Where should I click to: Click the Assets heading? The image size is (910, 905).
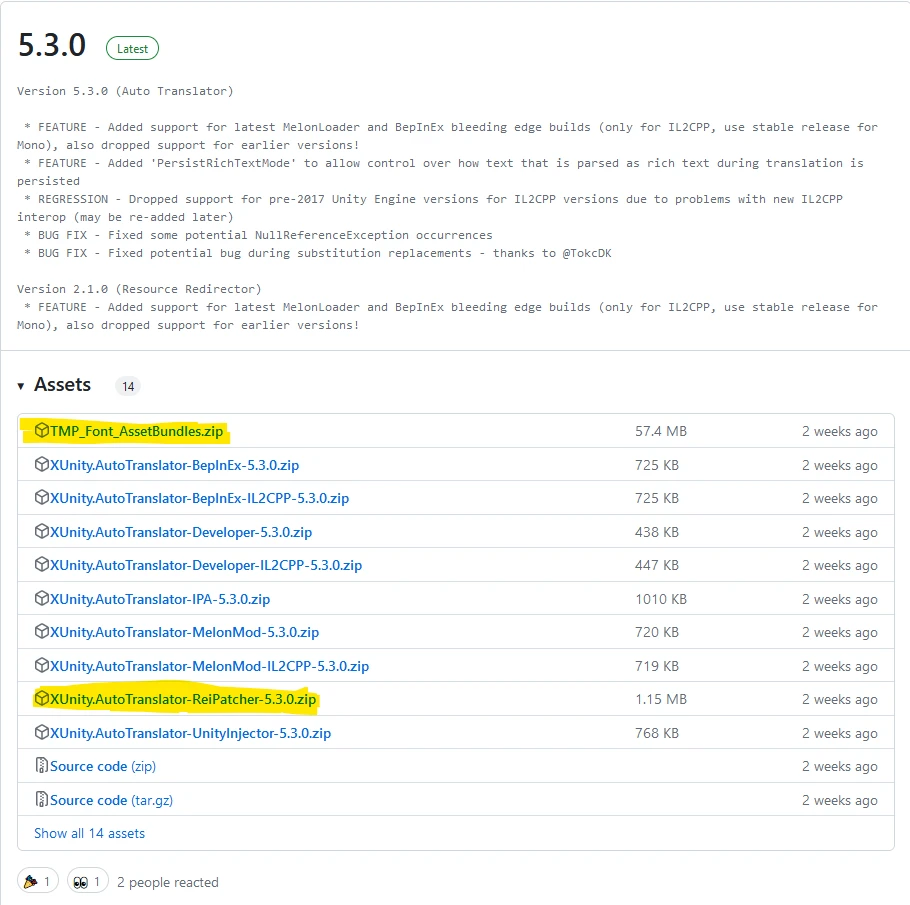[x=63, y=385]
